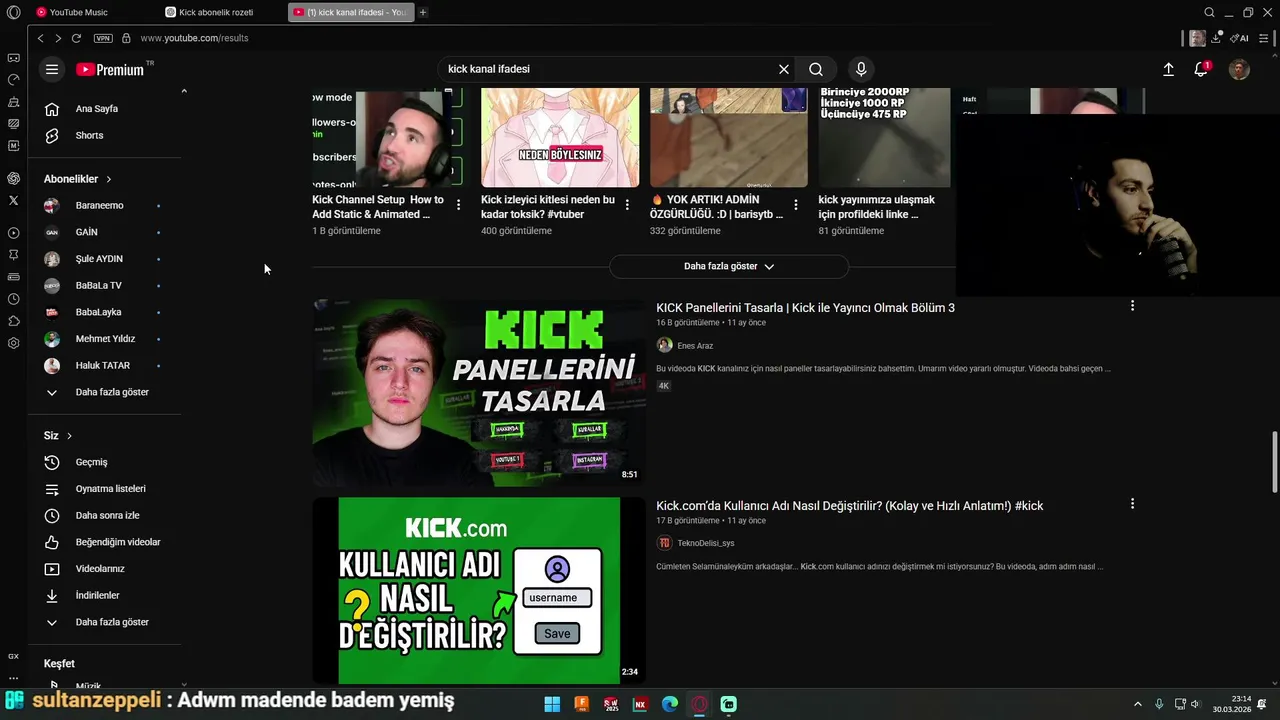
Task: Open the taskbar volume icon
Action: pos(1195,704)
